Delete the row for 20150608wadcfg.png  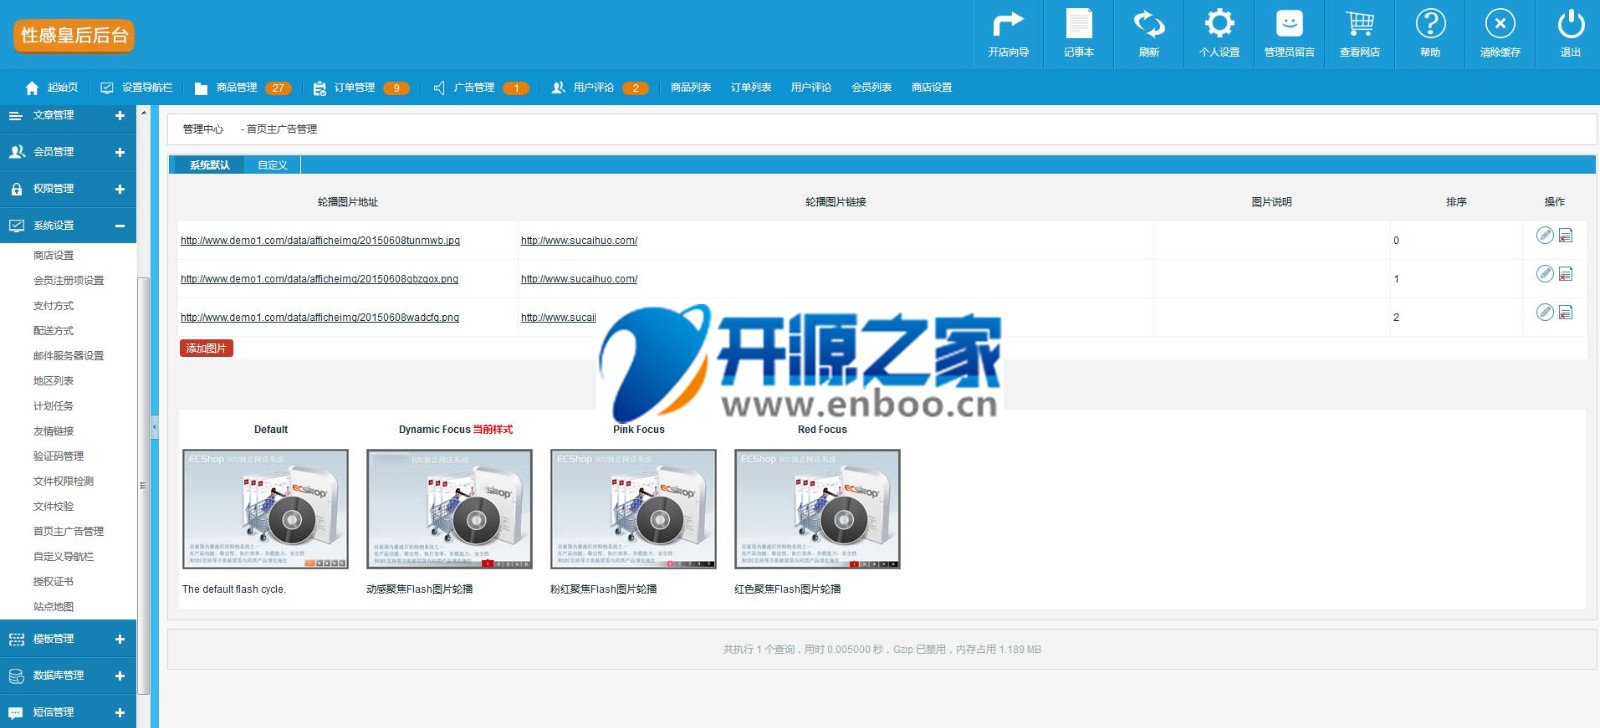pyautogui.click(x=1566, y=312)
